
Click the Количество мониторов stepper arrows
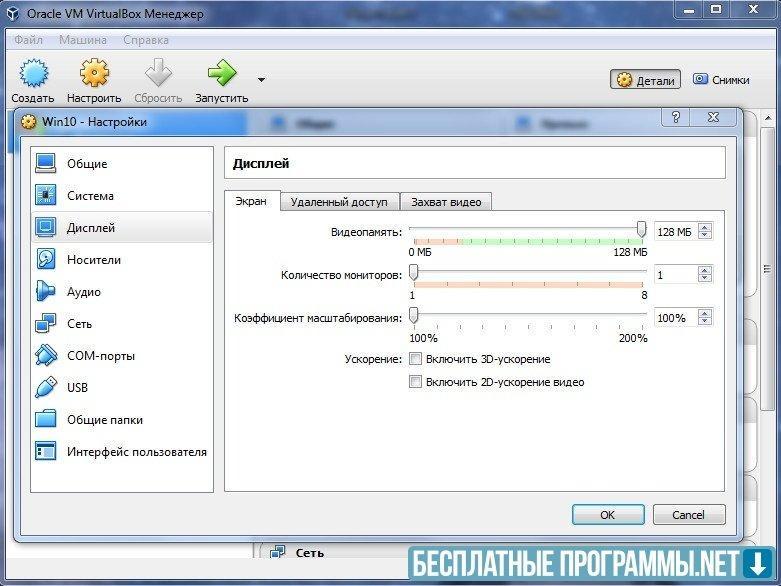click(705, 274)
